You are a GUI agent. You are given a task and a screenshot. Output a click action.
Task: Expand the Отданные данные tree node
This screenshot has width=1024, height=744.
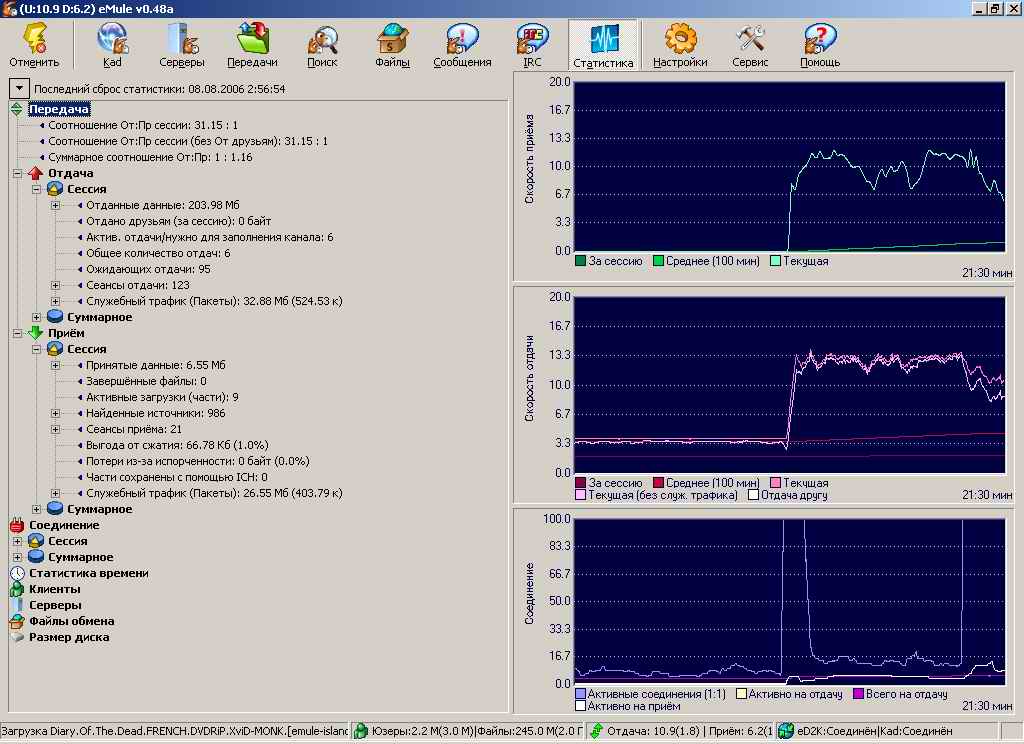click(56, 205)
